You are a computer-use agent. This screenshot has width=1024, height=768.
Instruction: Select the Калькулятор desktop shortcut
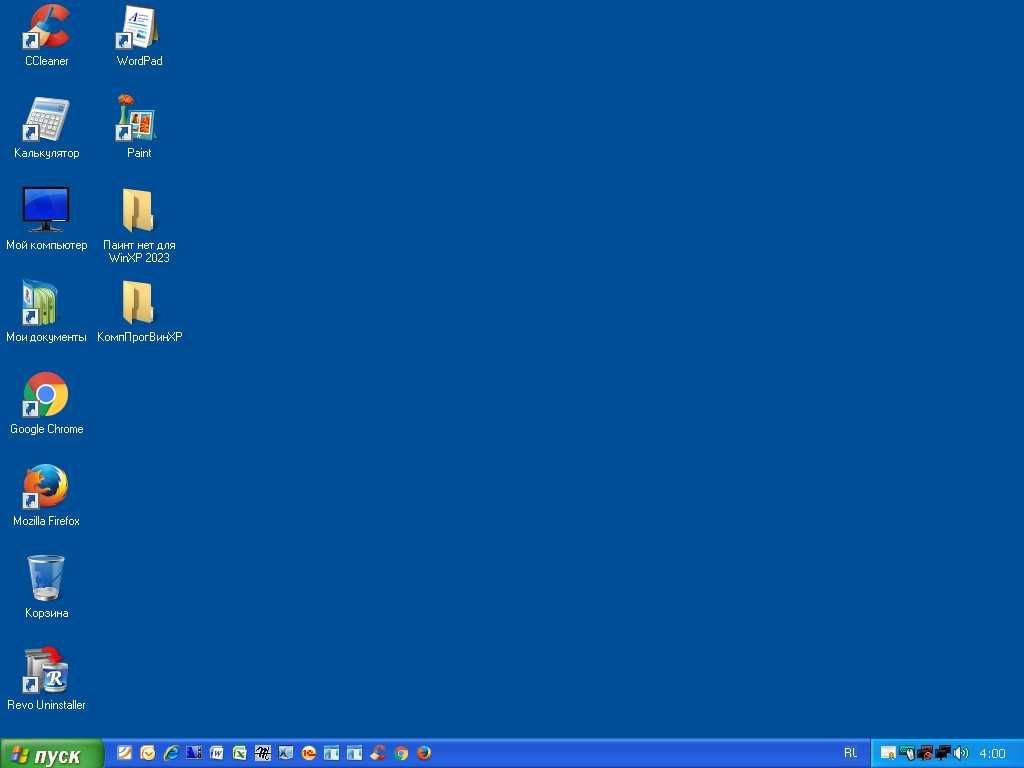pos(46,128)
